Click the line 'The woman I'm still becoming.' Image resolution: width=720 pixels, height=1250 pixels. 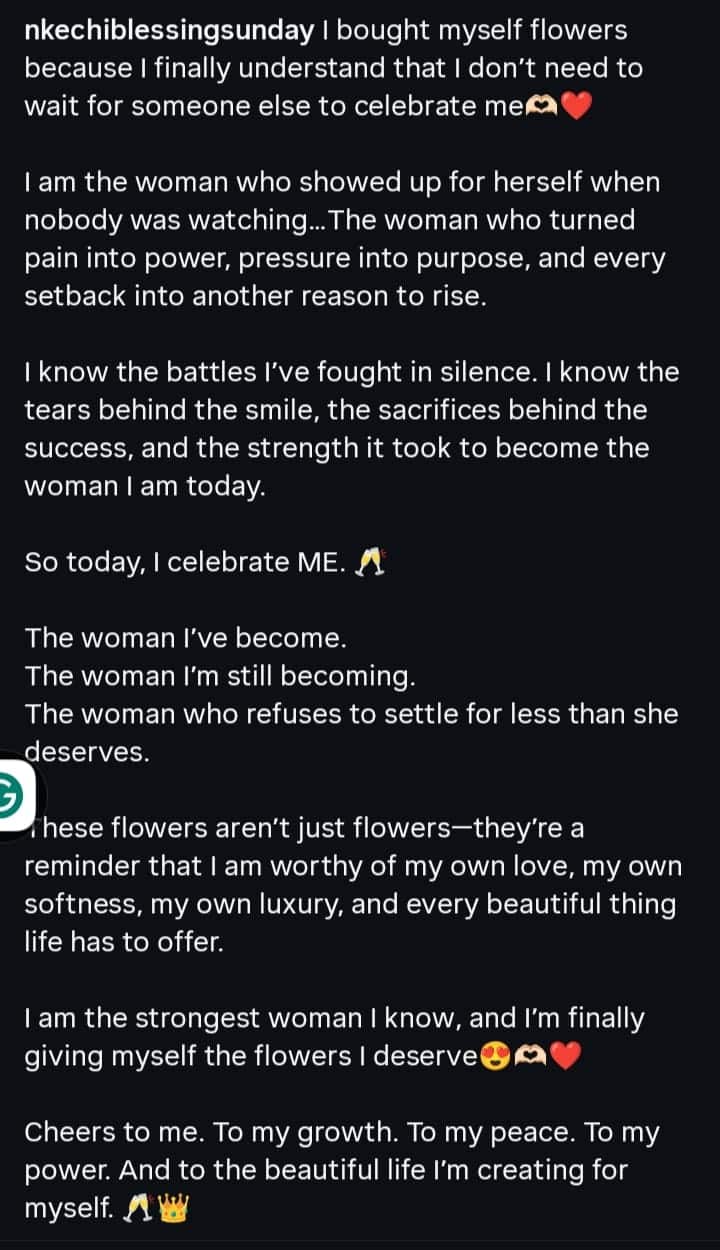click(x=219, y=676)
